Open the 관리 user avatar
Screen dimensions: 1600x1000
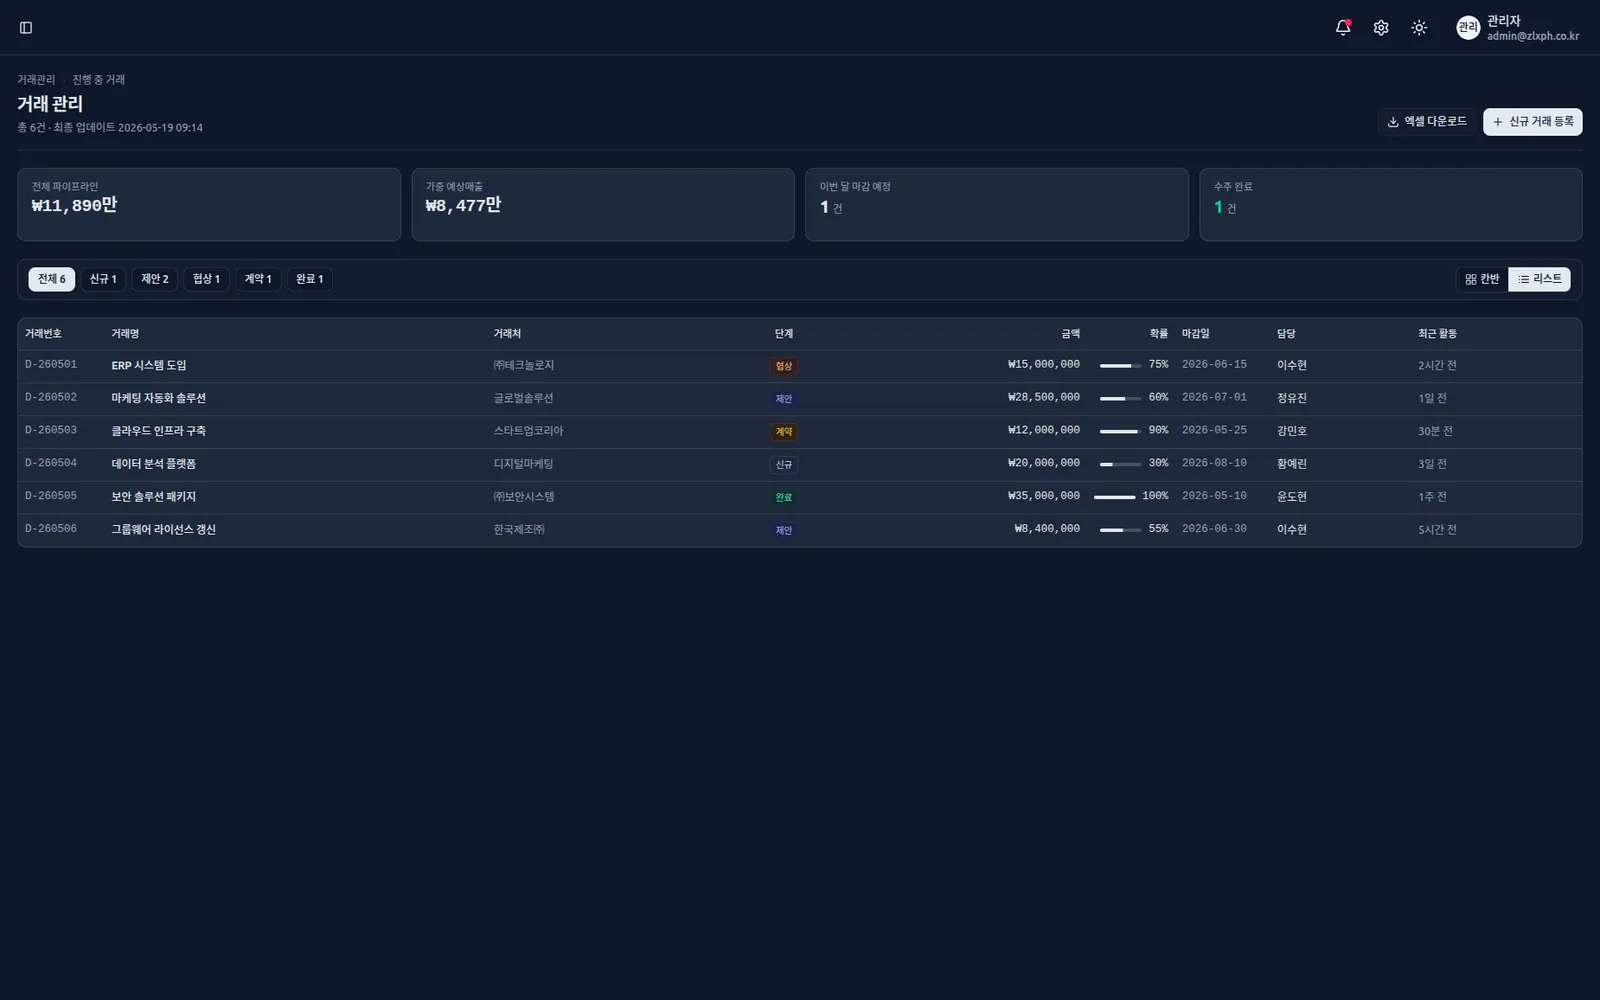pyautogui.click(x=1468, y=28)
